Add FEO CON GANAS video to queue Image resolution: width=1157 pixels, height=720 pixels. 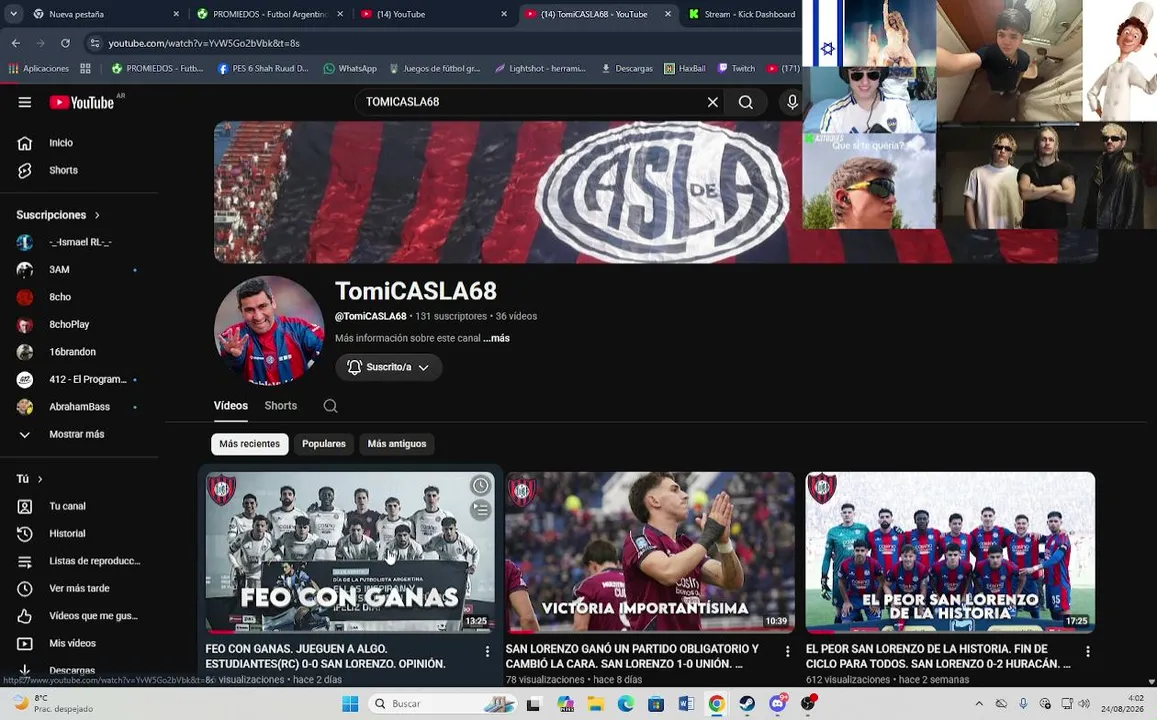480,510
